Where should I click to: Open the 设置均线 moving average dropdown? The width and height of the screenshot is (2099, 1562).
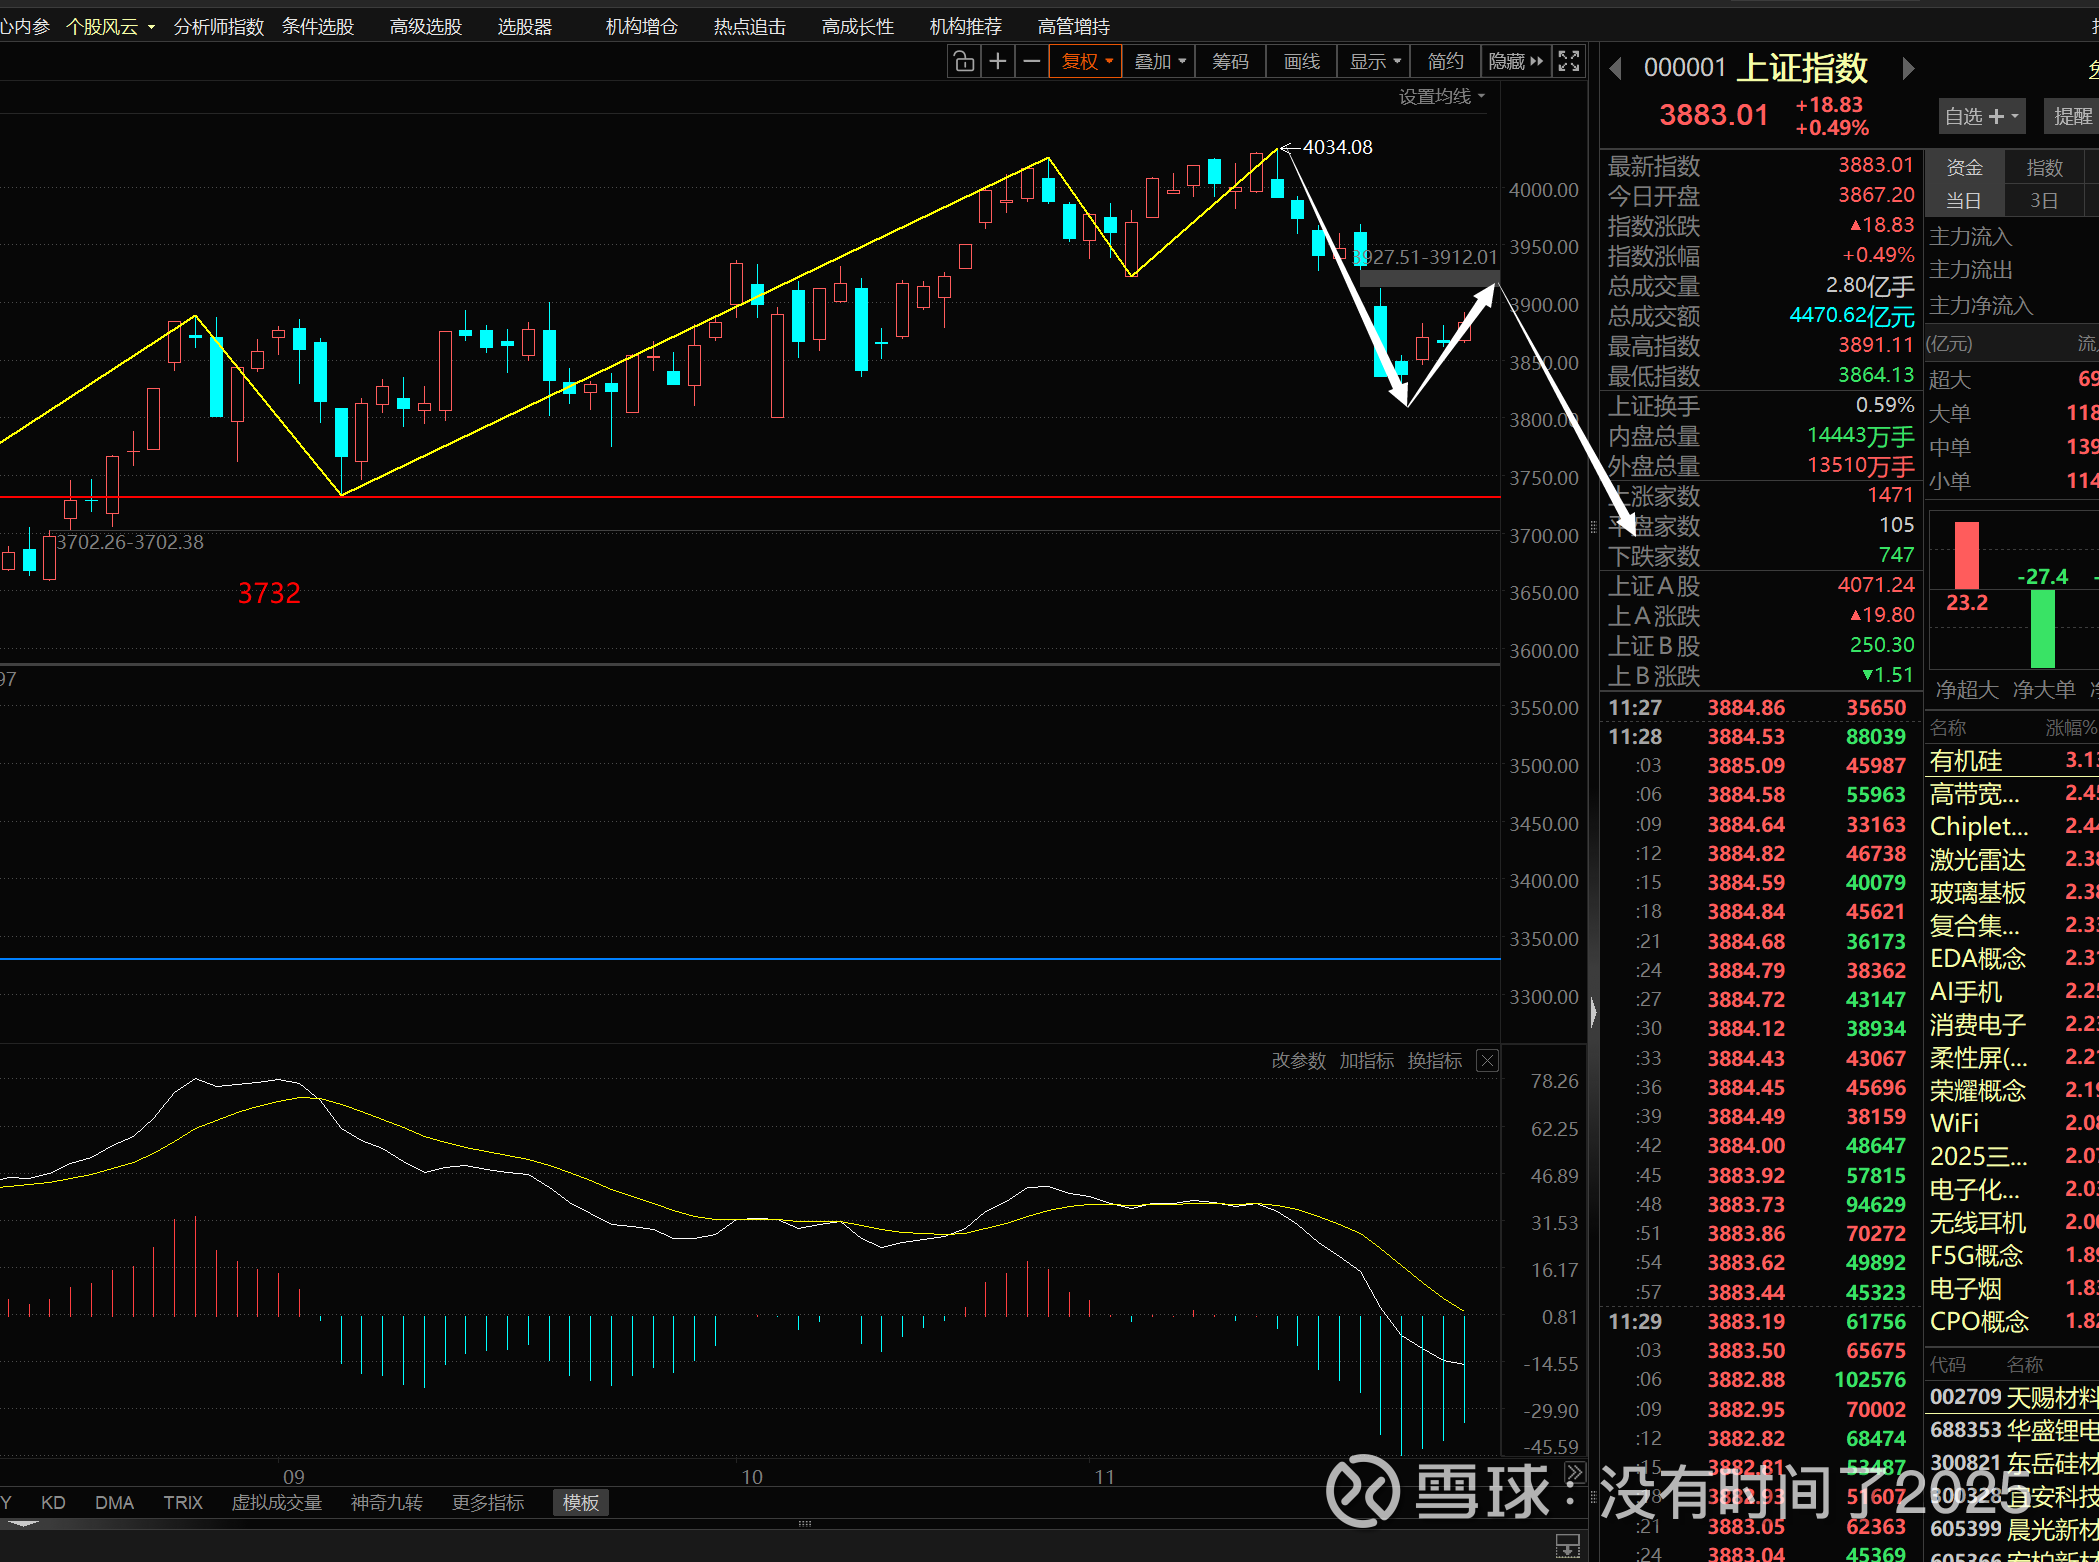pyautogui.click(x=1441, y=97)
